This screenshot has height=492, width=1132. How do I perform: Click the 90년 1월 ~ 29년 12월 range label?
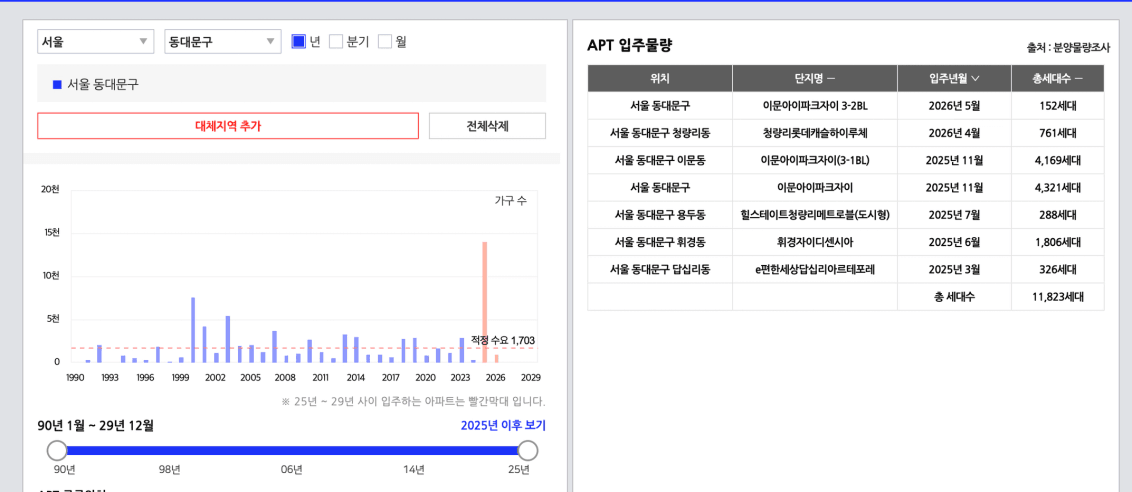tap(96, 426)
